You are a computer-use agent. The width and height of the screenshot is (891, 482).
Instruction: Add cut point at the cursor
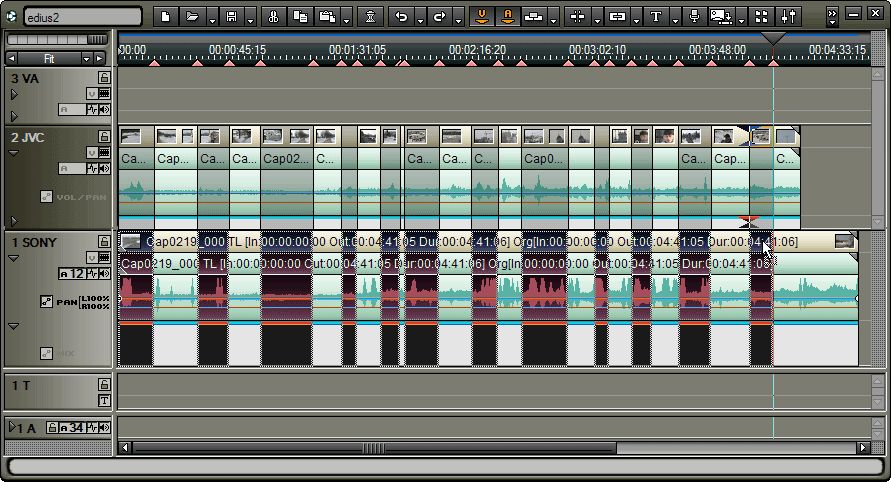click(577, 16)
